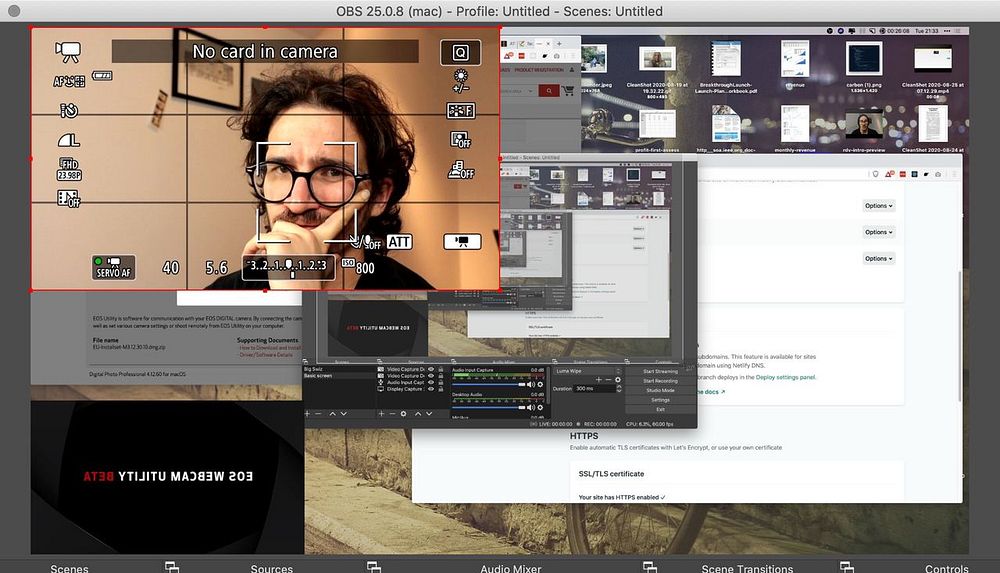Screen dimensions: 1000x573
Task: Expand the third Options dropdown in browser
Action: [x=879, y=258]
